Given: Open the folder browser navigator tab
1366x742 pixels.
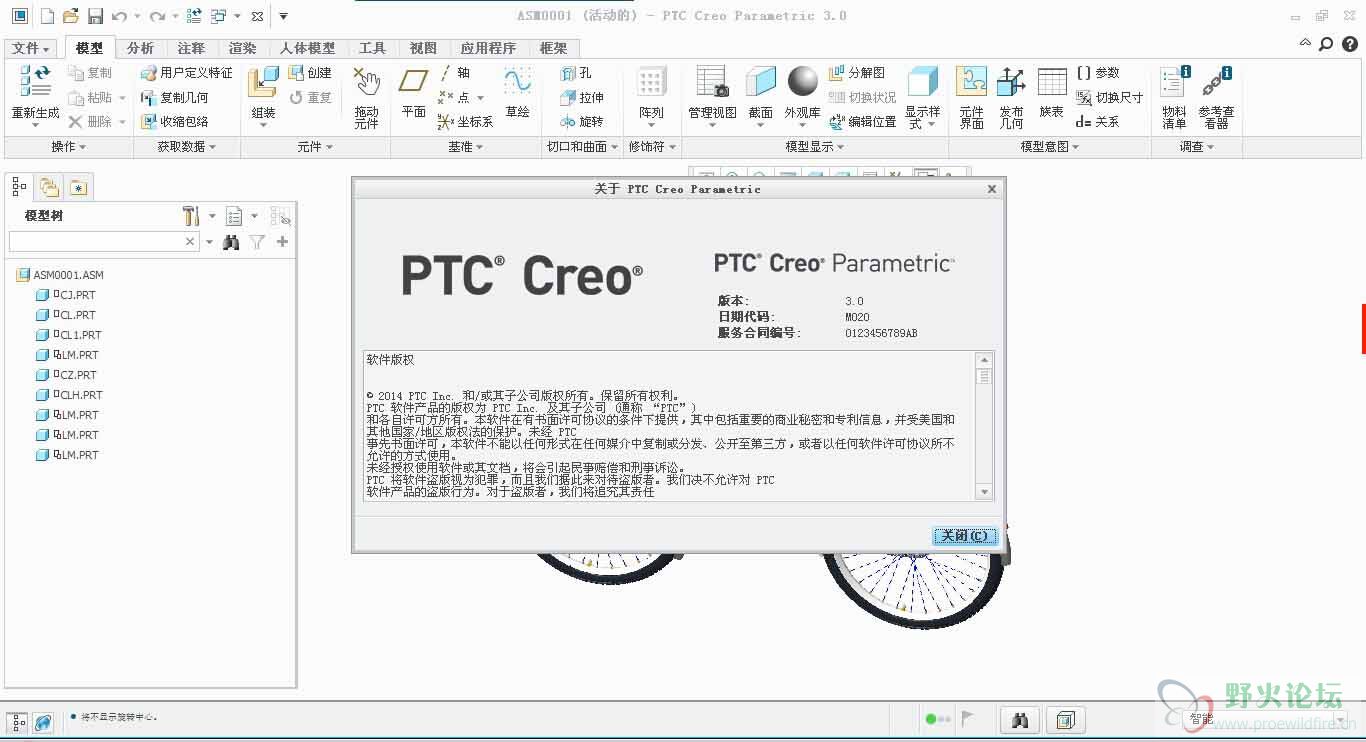Looking at the screenshot, I should click(49, 187).
